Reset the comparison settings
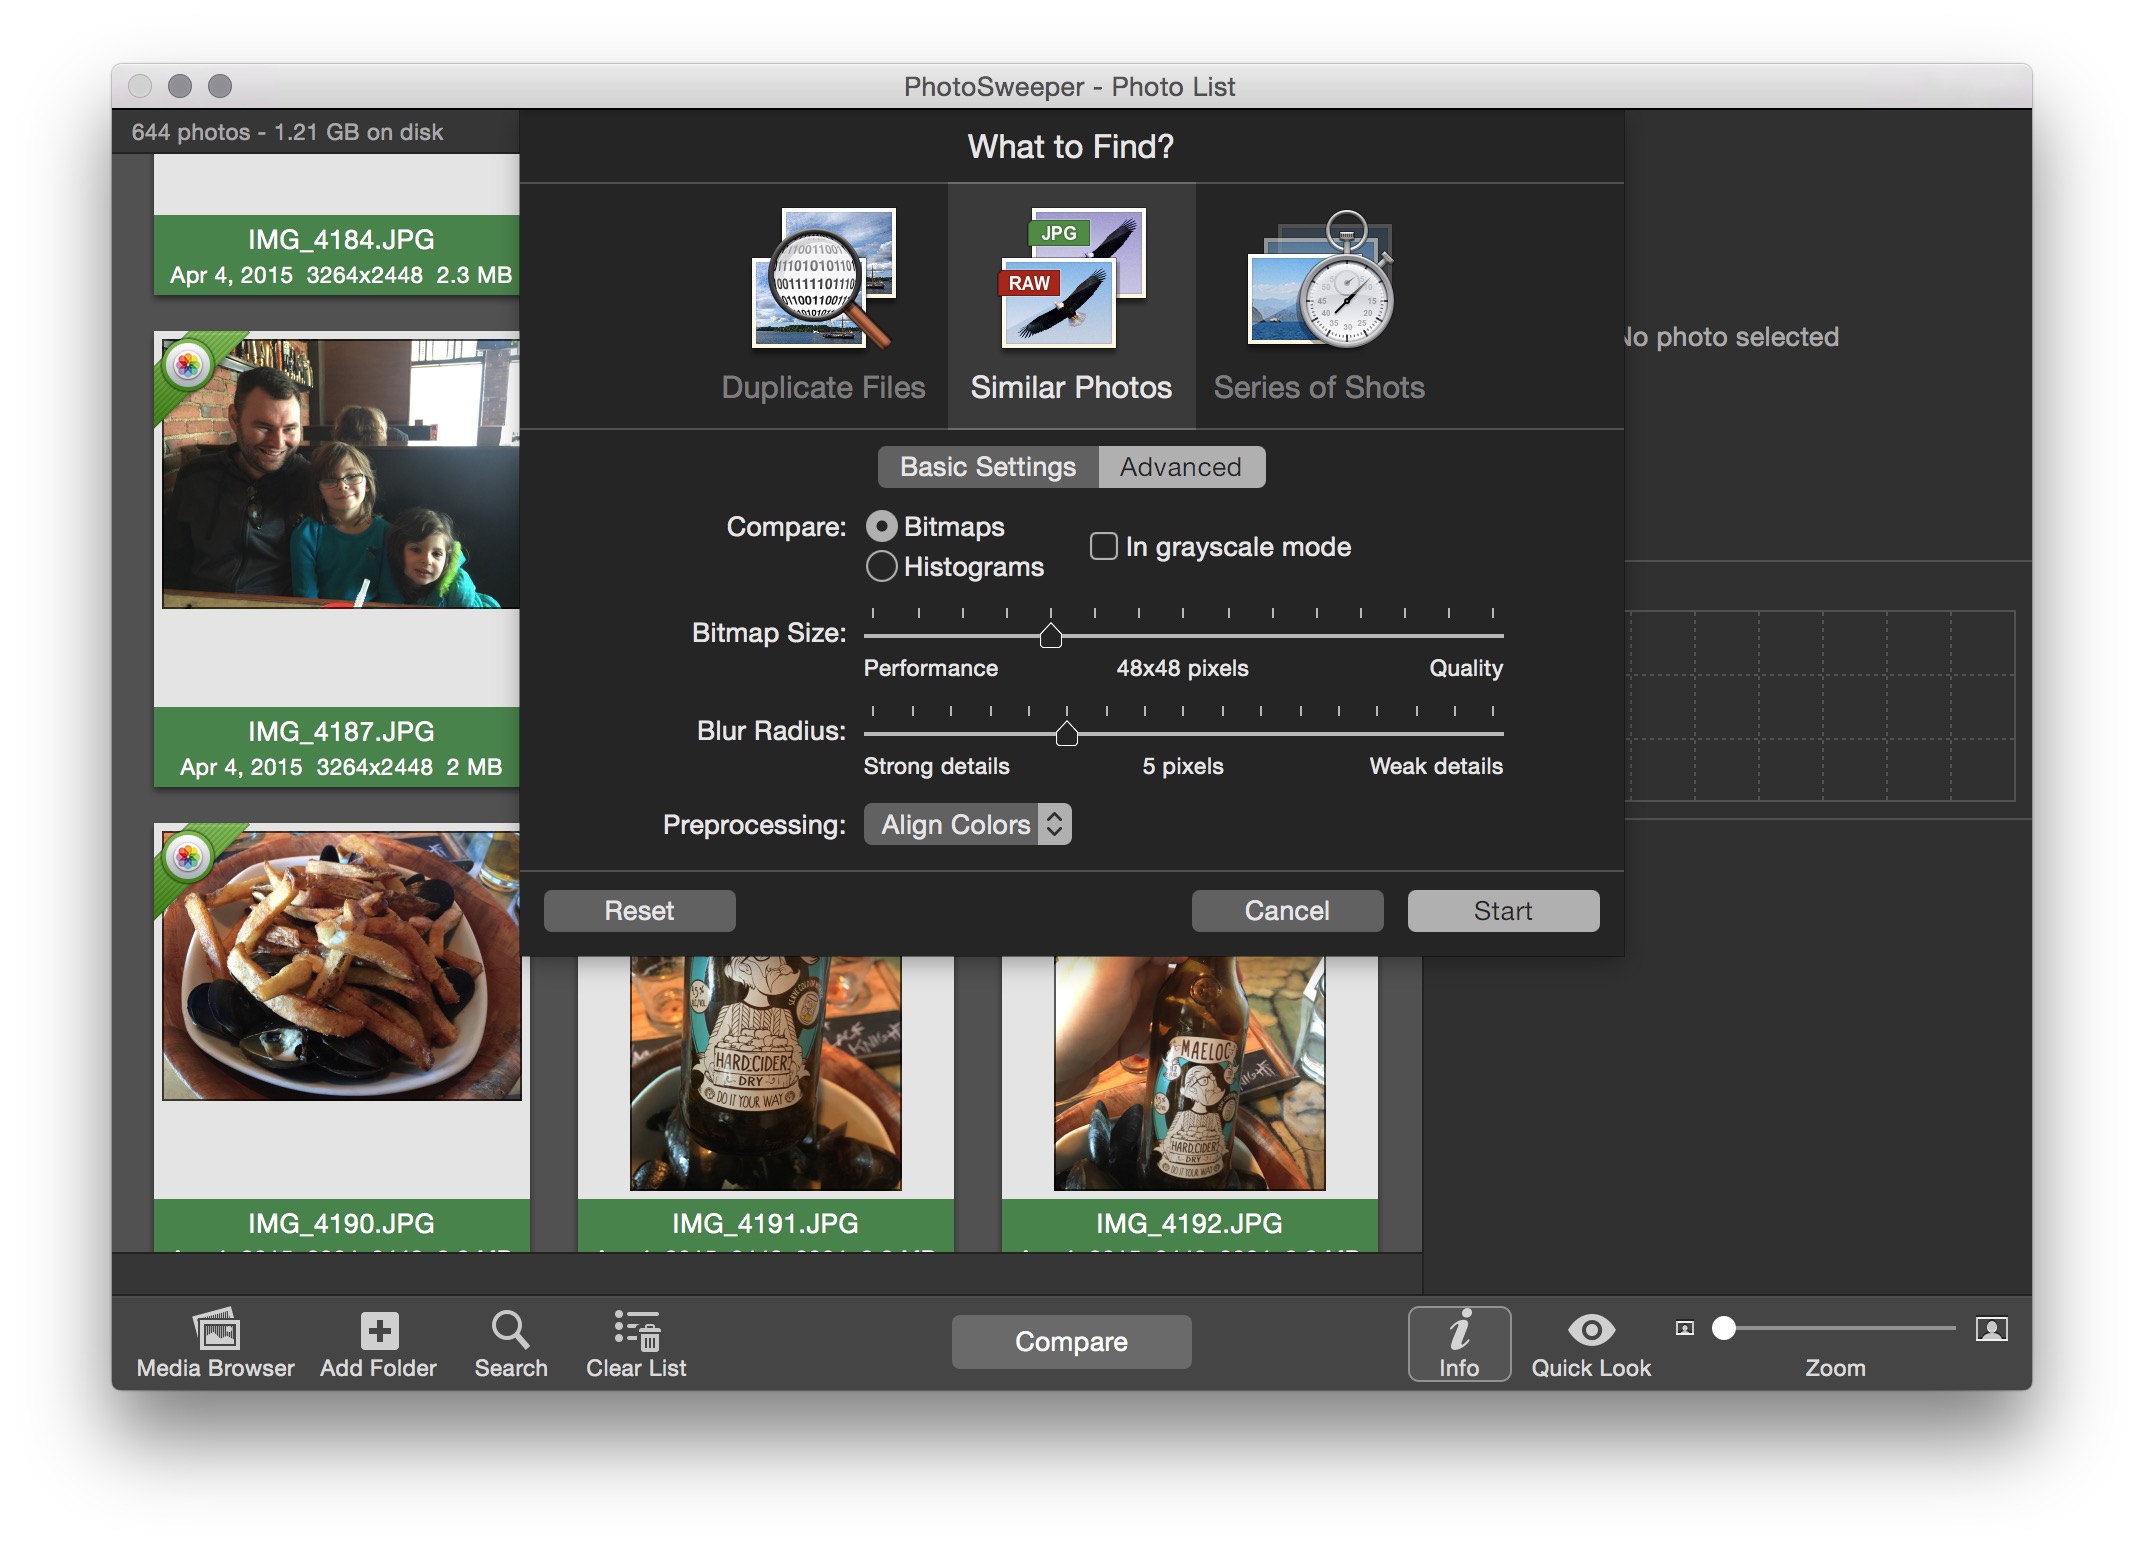 [638, 910]
